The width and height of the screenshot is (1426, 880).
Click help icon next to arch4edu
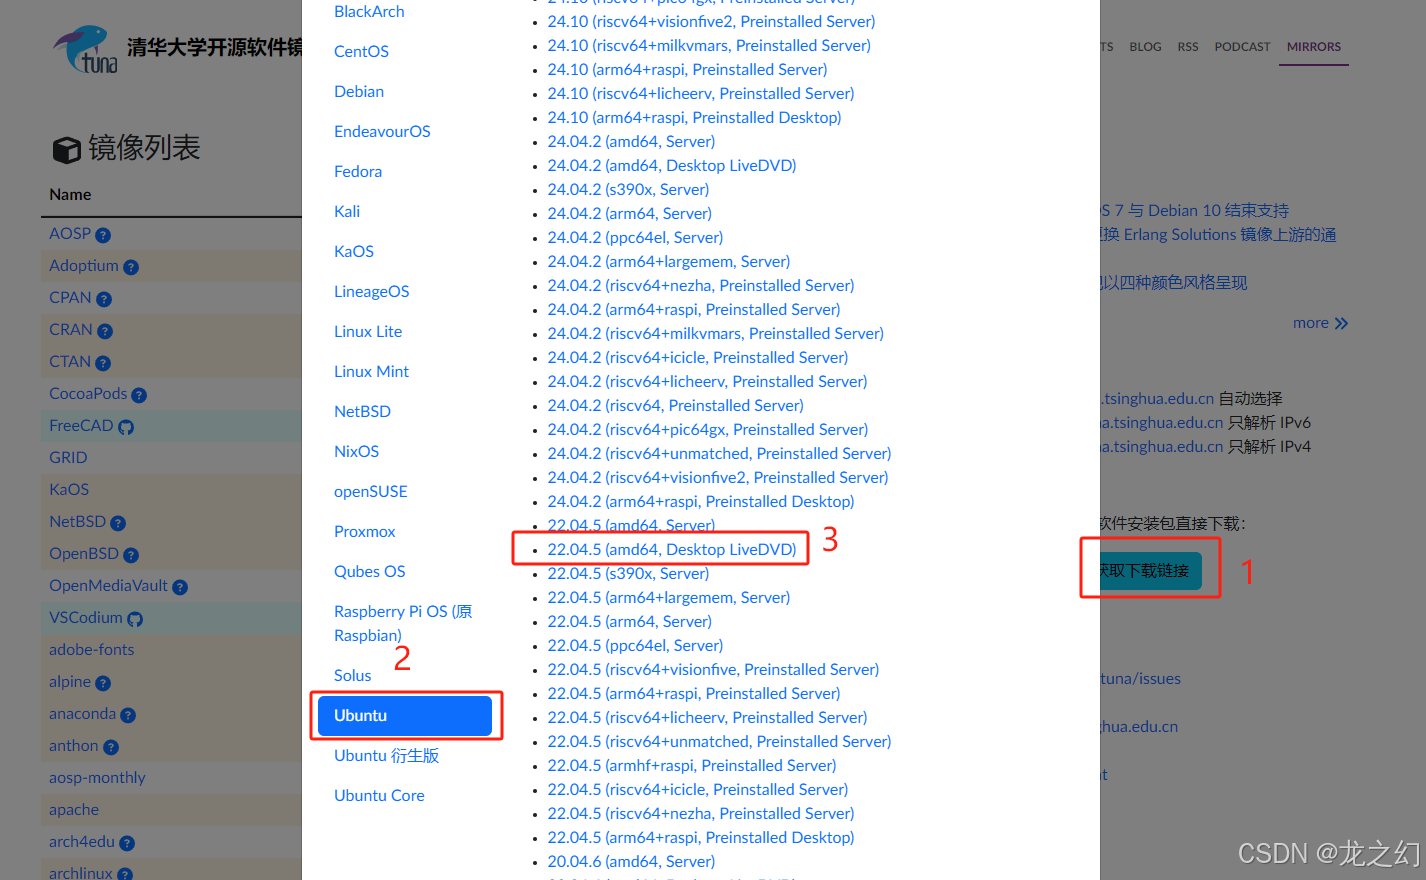[x=127, y=843]
